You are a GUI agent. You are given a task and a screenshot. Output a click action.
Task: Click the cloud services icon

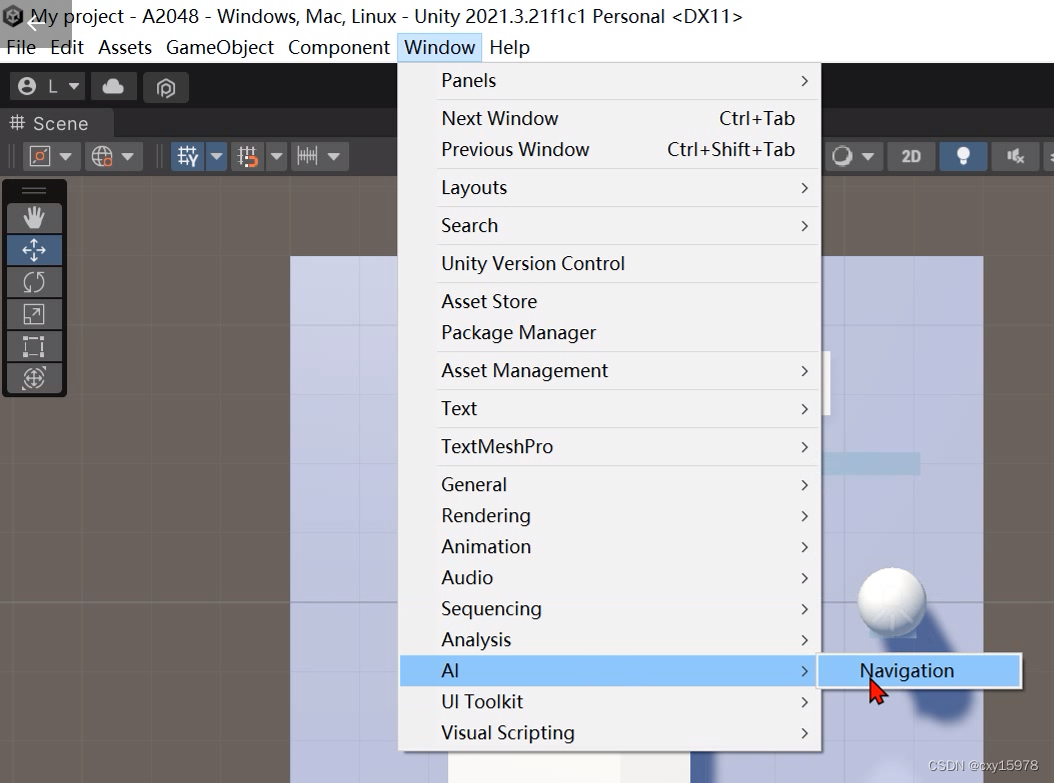coord(113,87)
